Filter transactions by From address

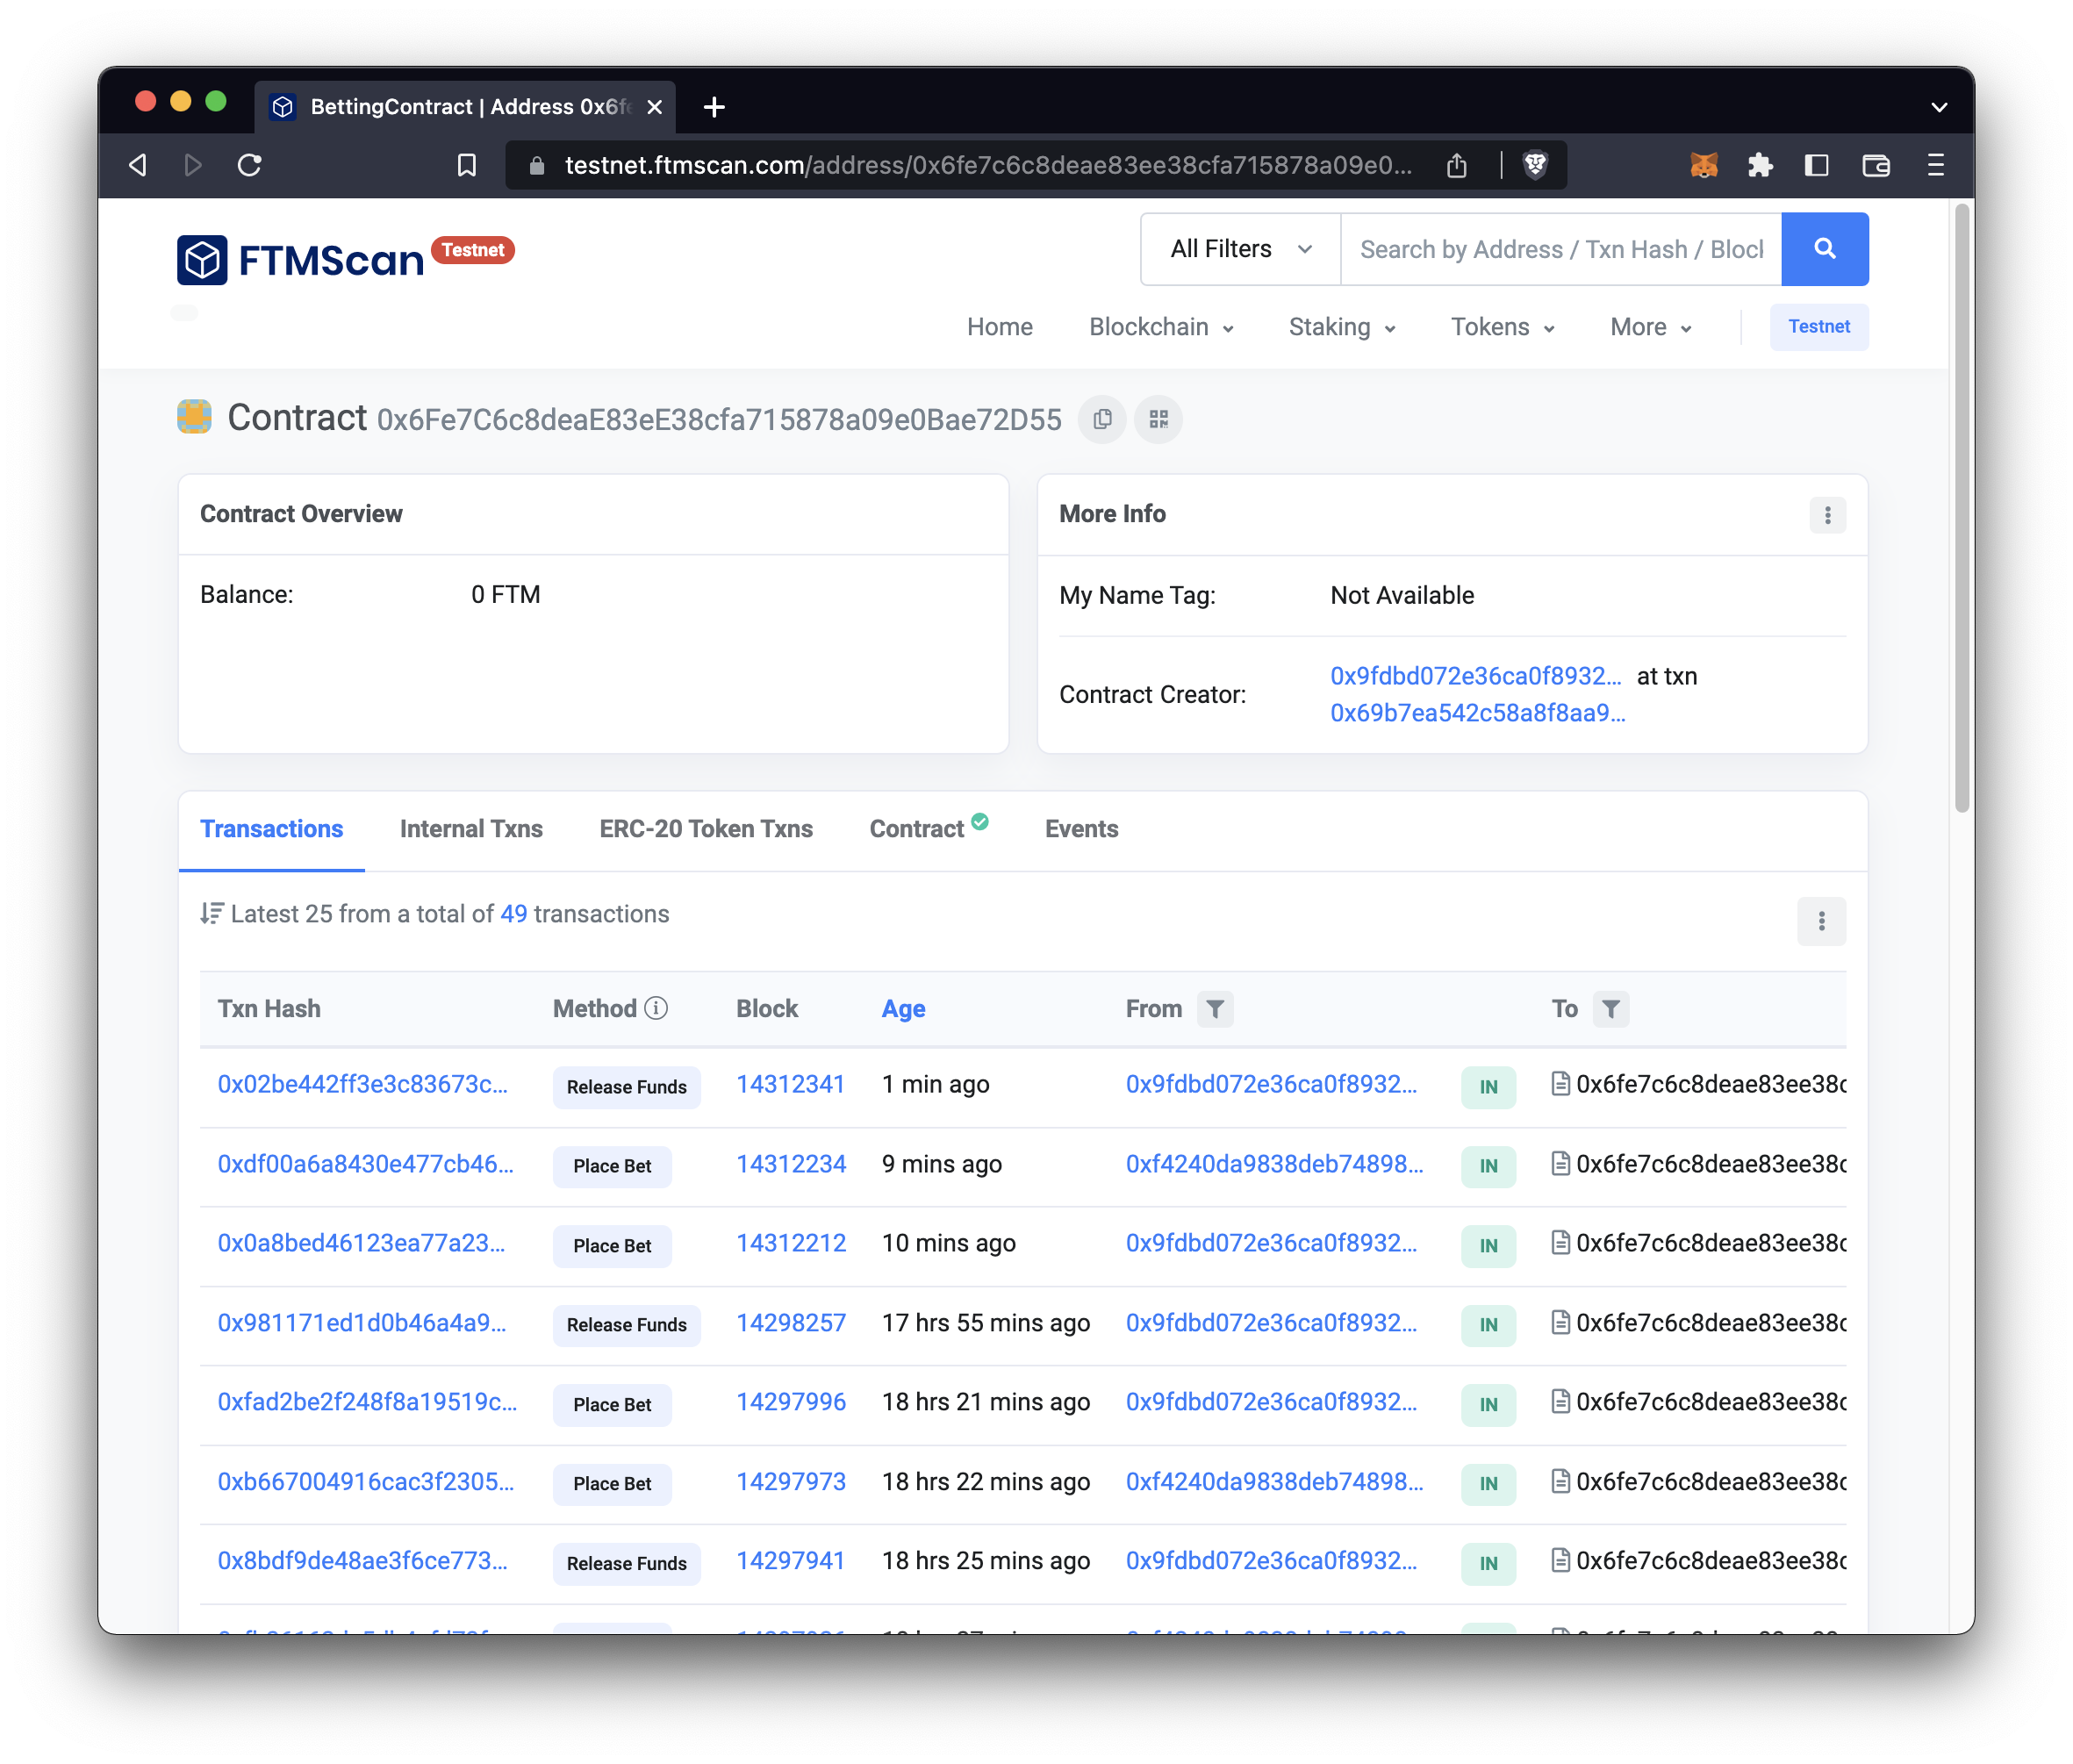(1214, 1009)
